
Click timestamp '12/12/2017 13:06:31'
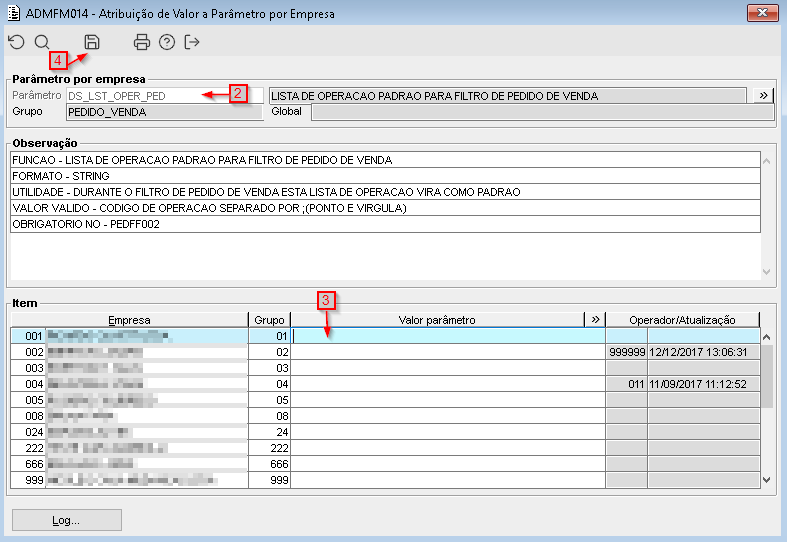coord(704,352)
